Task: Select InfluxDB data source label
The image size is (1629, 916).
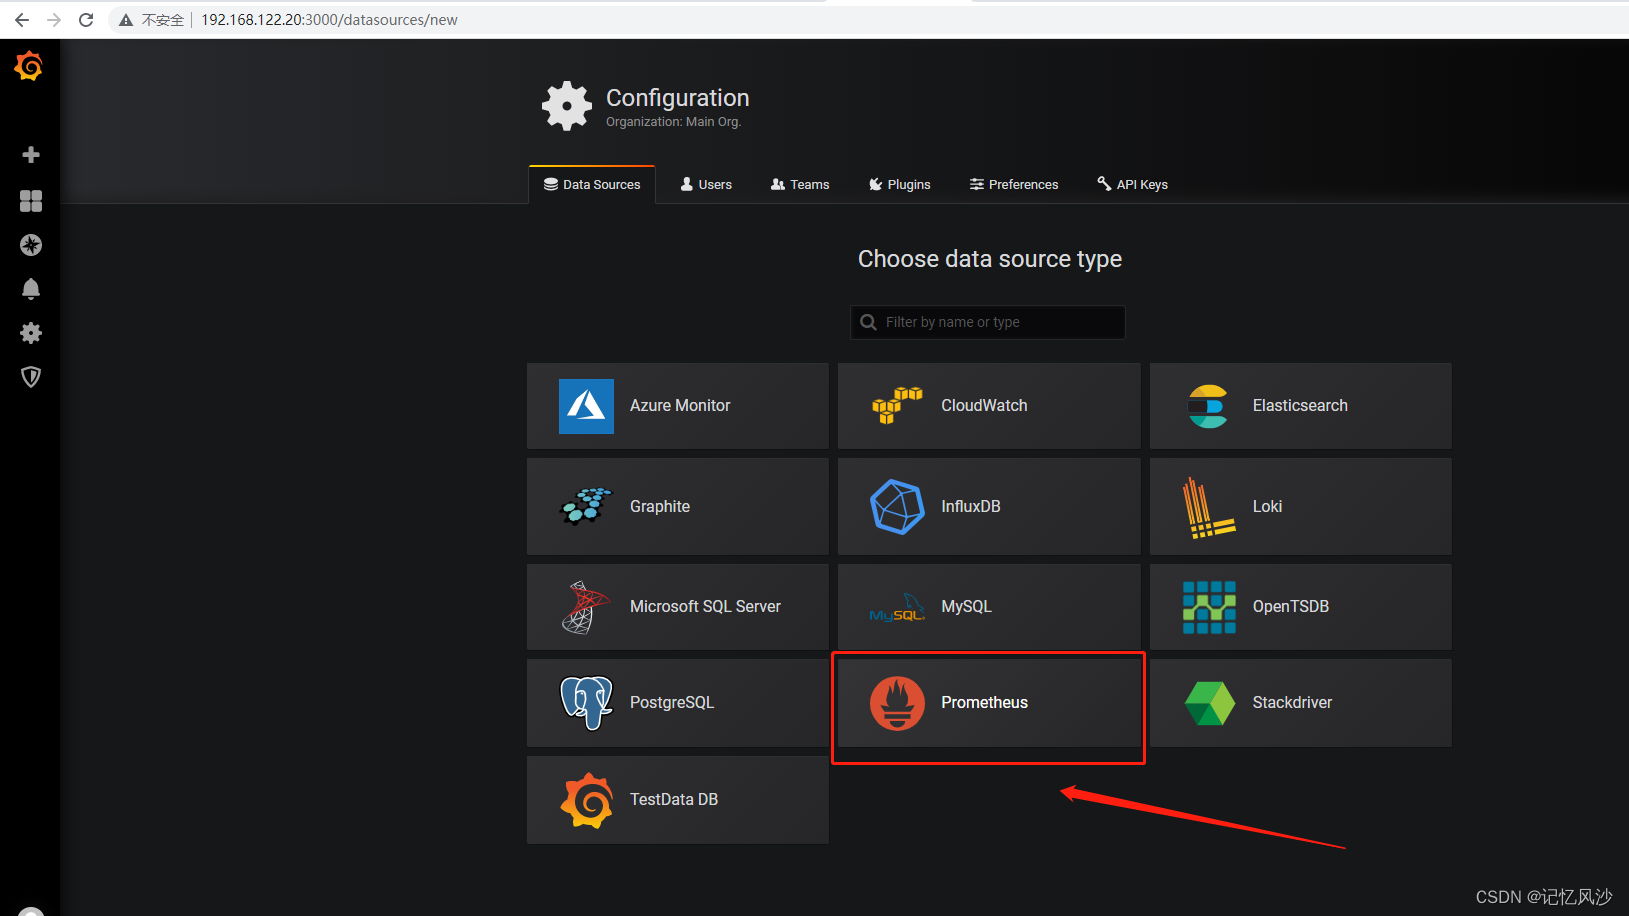Action: tap(971, 507)
